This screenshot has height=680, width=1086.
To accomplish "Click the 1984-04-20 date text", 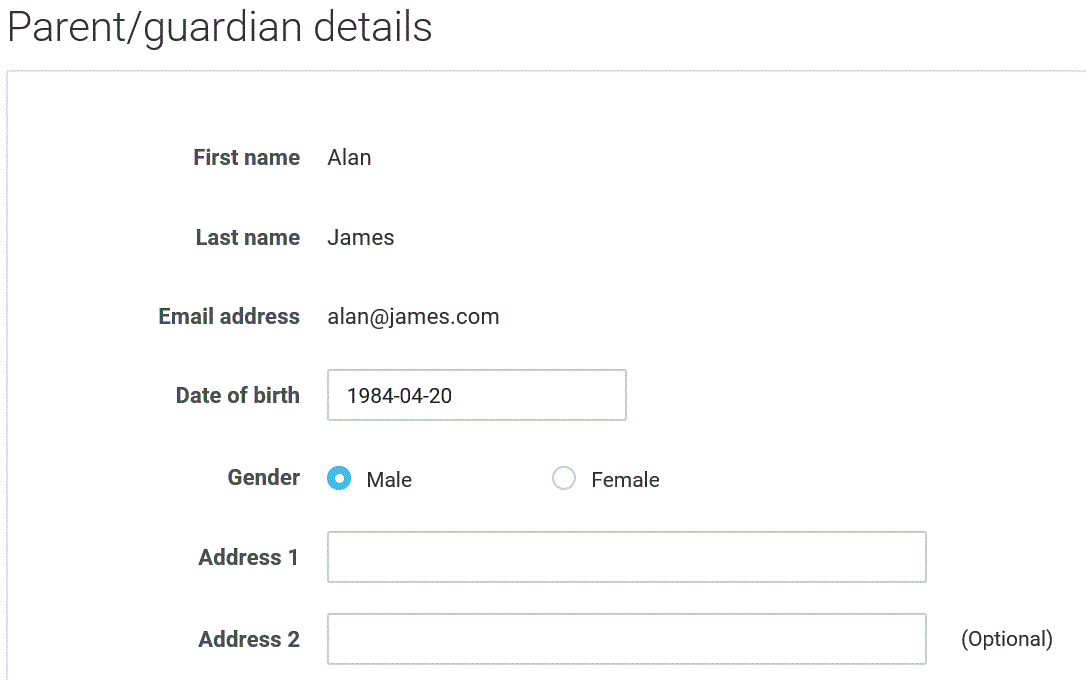I will (399, 396).
